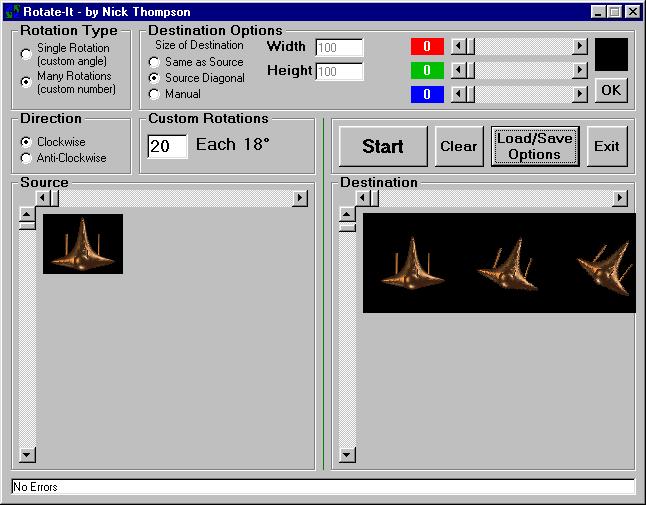Select Single Rotation radio button
The image size is (646, 505).
pyautogui.click(x=26, y=54)
